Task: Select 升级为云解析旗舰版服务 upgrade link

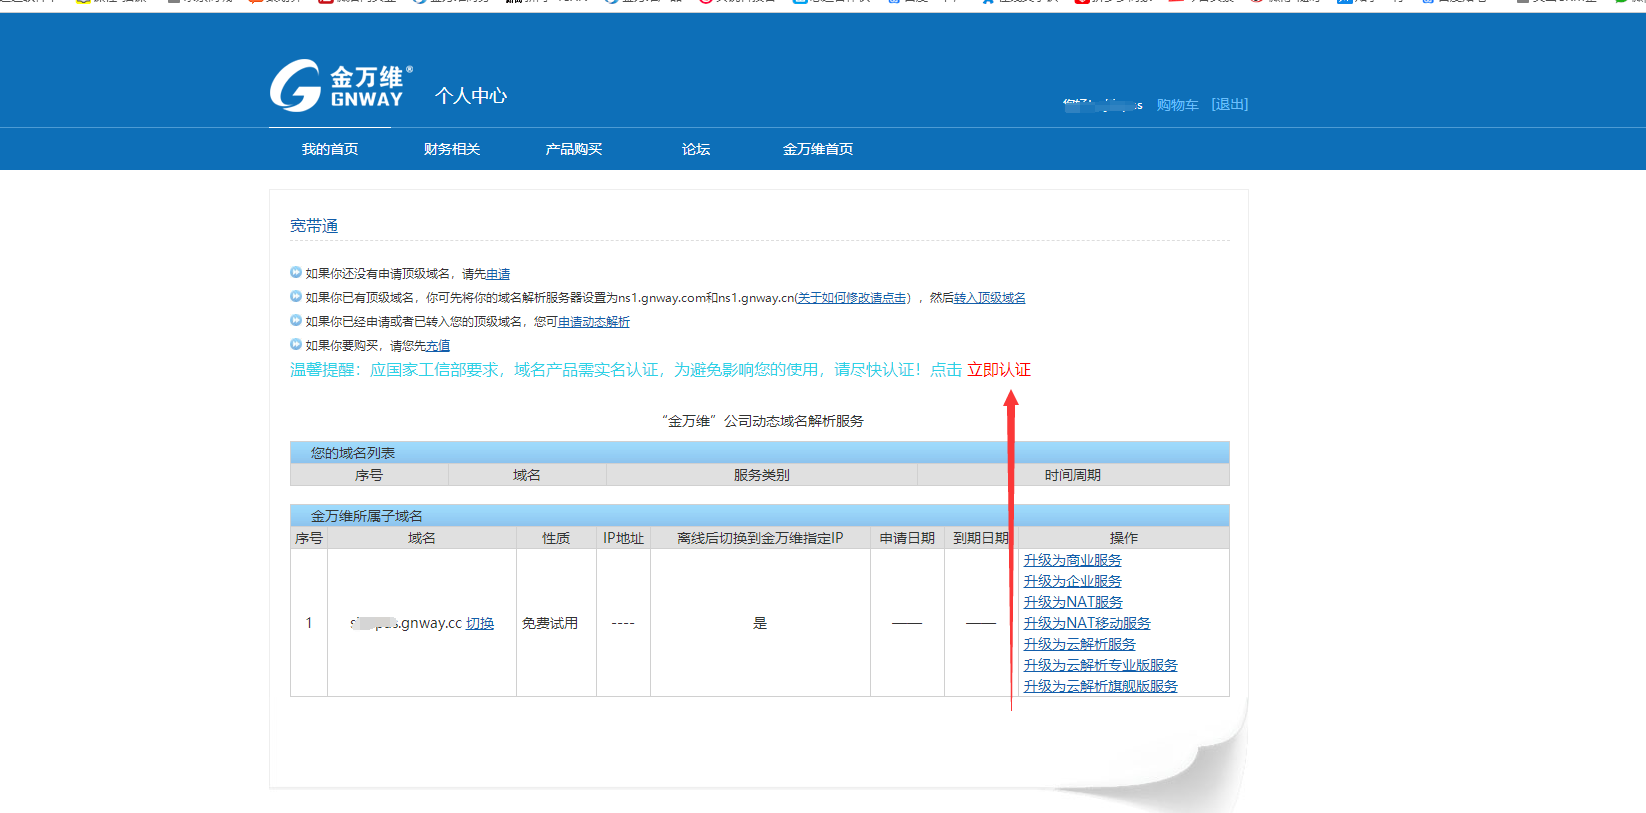Action: coord(1100,686)
